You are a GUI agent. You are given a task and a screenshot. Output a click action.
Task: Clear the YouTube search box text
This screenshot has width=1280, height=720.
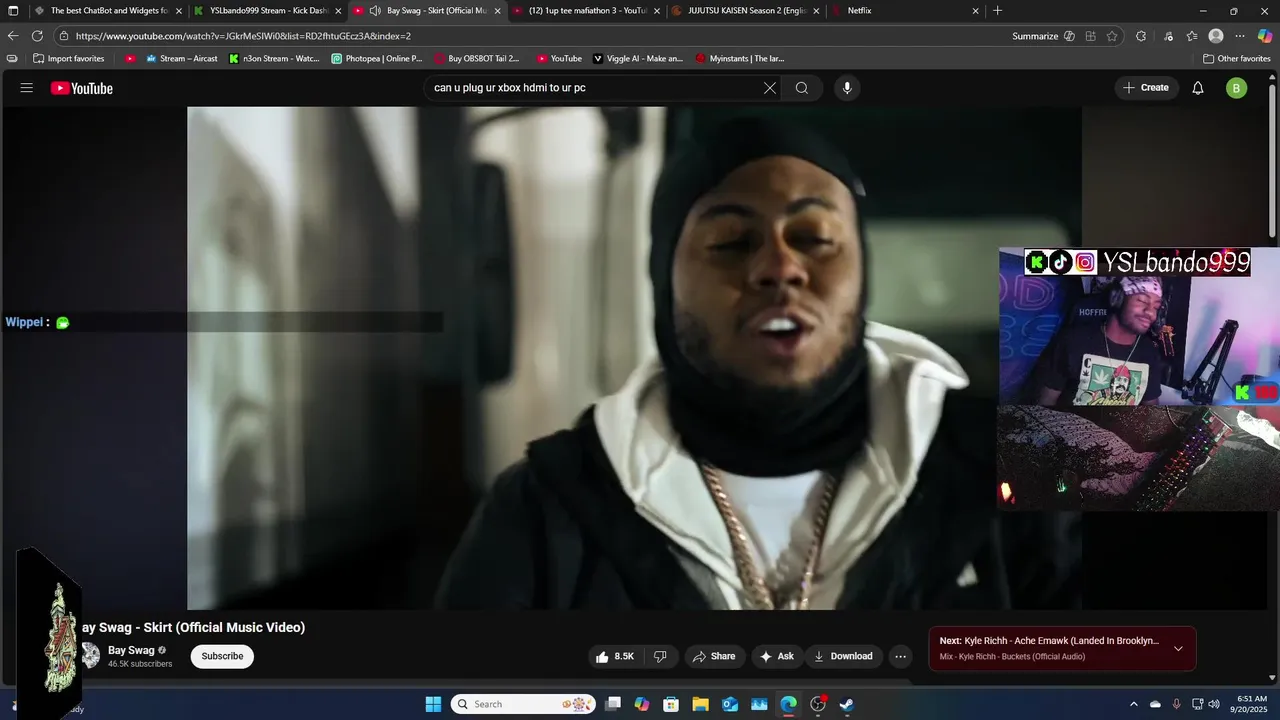tap(770, 88)
